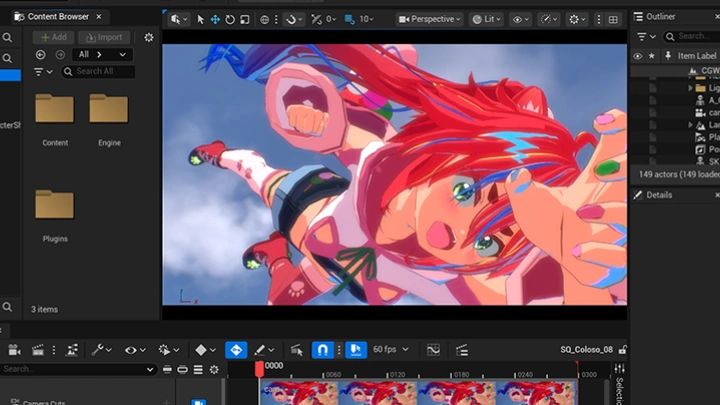Click the second search magnifier in left sidebar
Screen dimensions: 720x405
click(7, 58)
